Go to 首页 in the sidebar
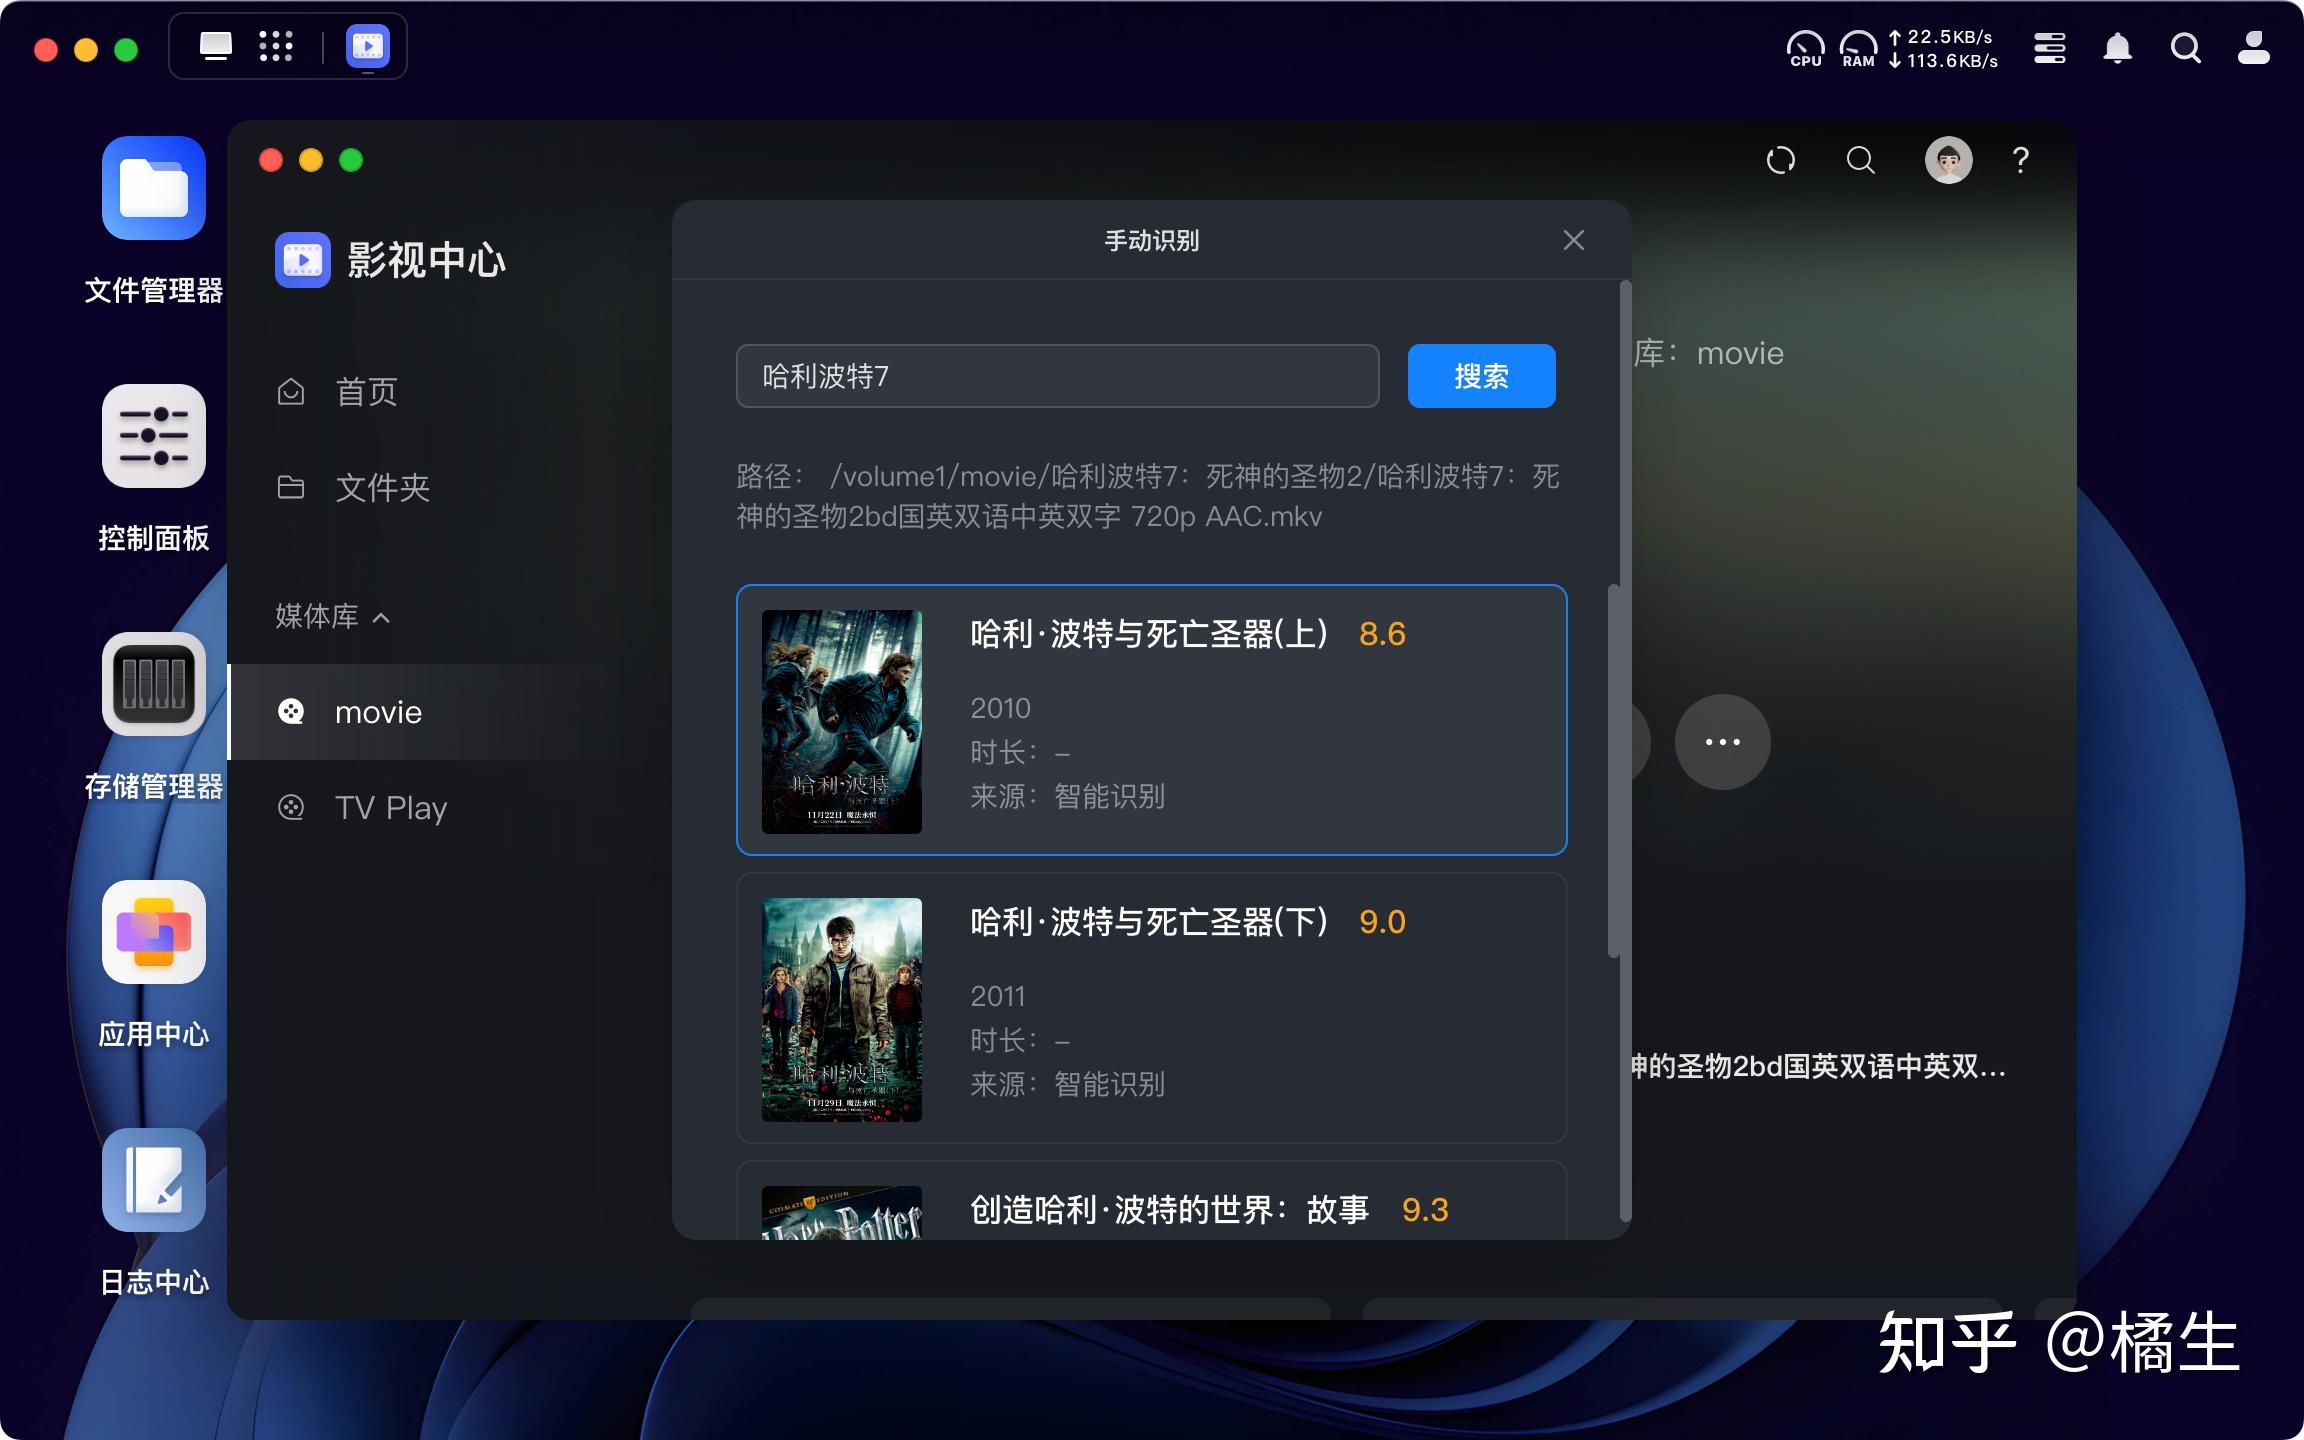The image size is (2304, 1440). pyautogui.click(x=368, y=391)
